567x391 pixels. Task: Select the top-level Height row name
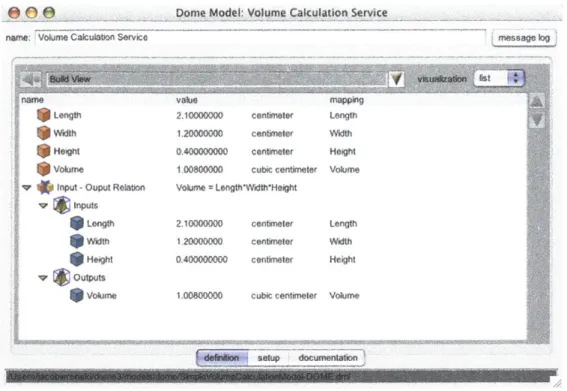click(x=67, y=151)
